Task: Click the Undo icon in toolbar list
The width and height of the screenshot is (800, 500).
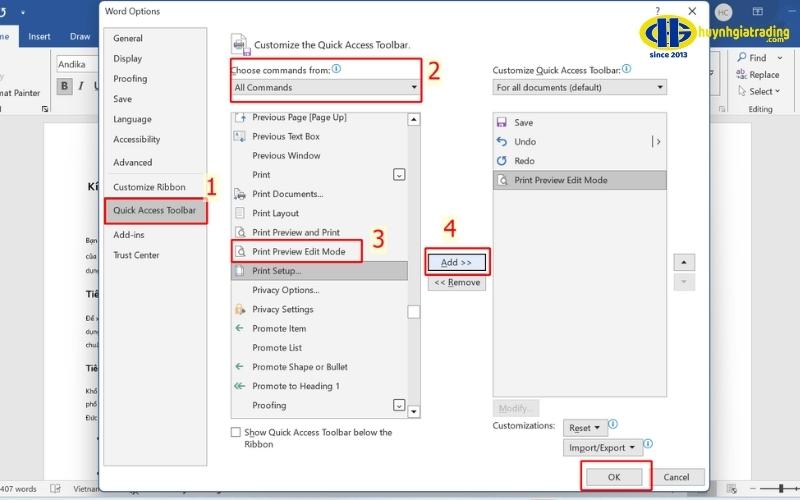Action: pyautogui.click(x=502, y=142)
